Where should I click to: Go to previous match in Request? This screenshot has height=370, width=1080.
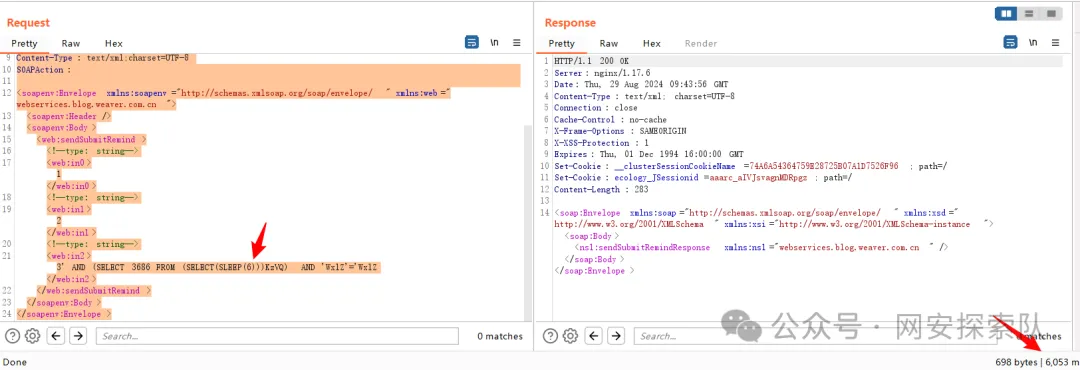(57, 336)
